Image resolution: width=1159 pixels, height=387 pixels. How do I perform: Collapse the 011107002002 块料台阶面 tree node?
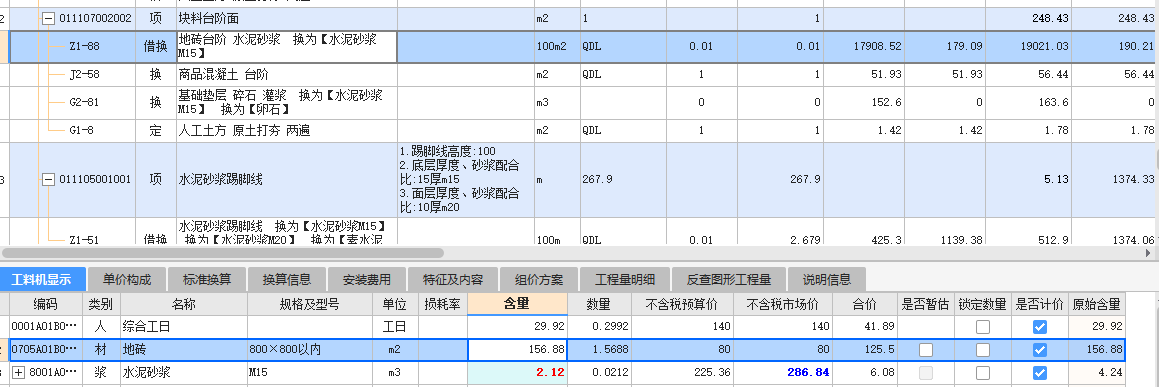pyautogui.click(x=49, y=18)
